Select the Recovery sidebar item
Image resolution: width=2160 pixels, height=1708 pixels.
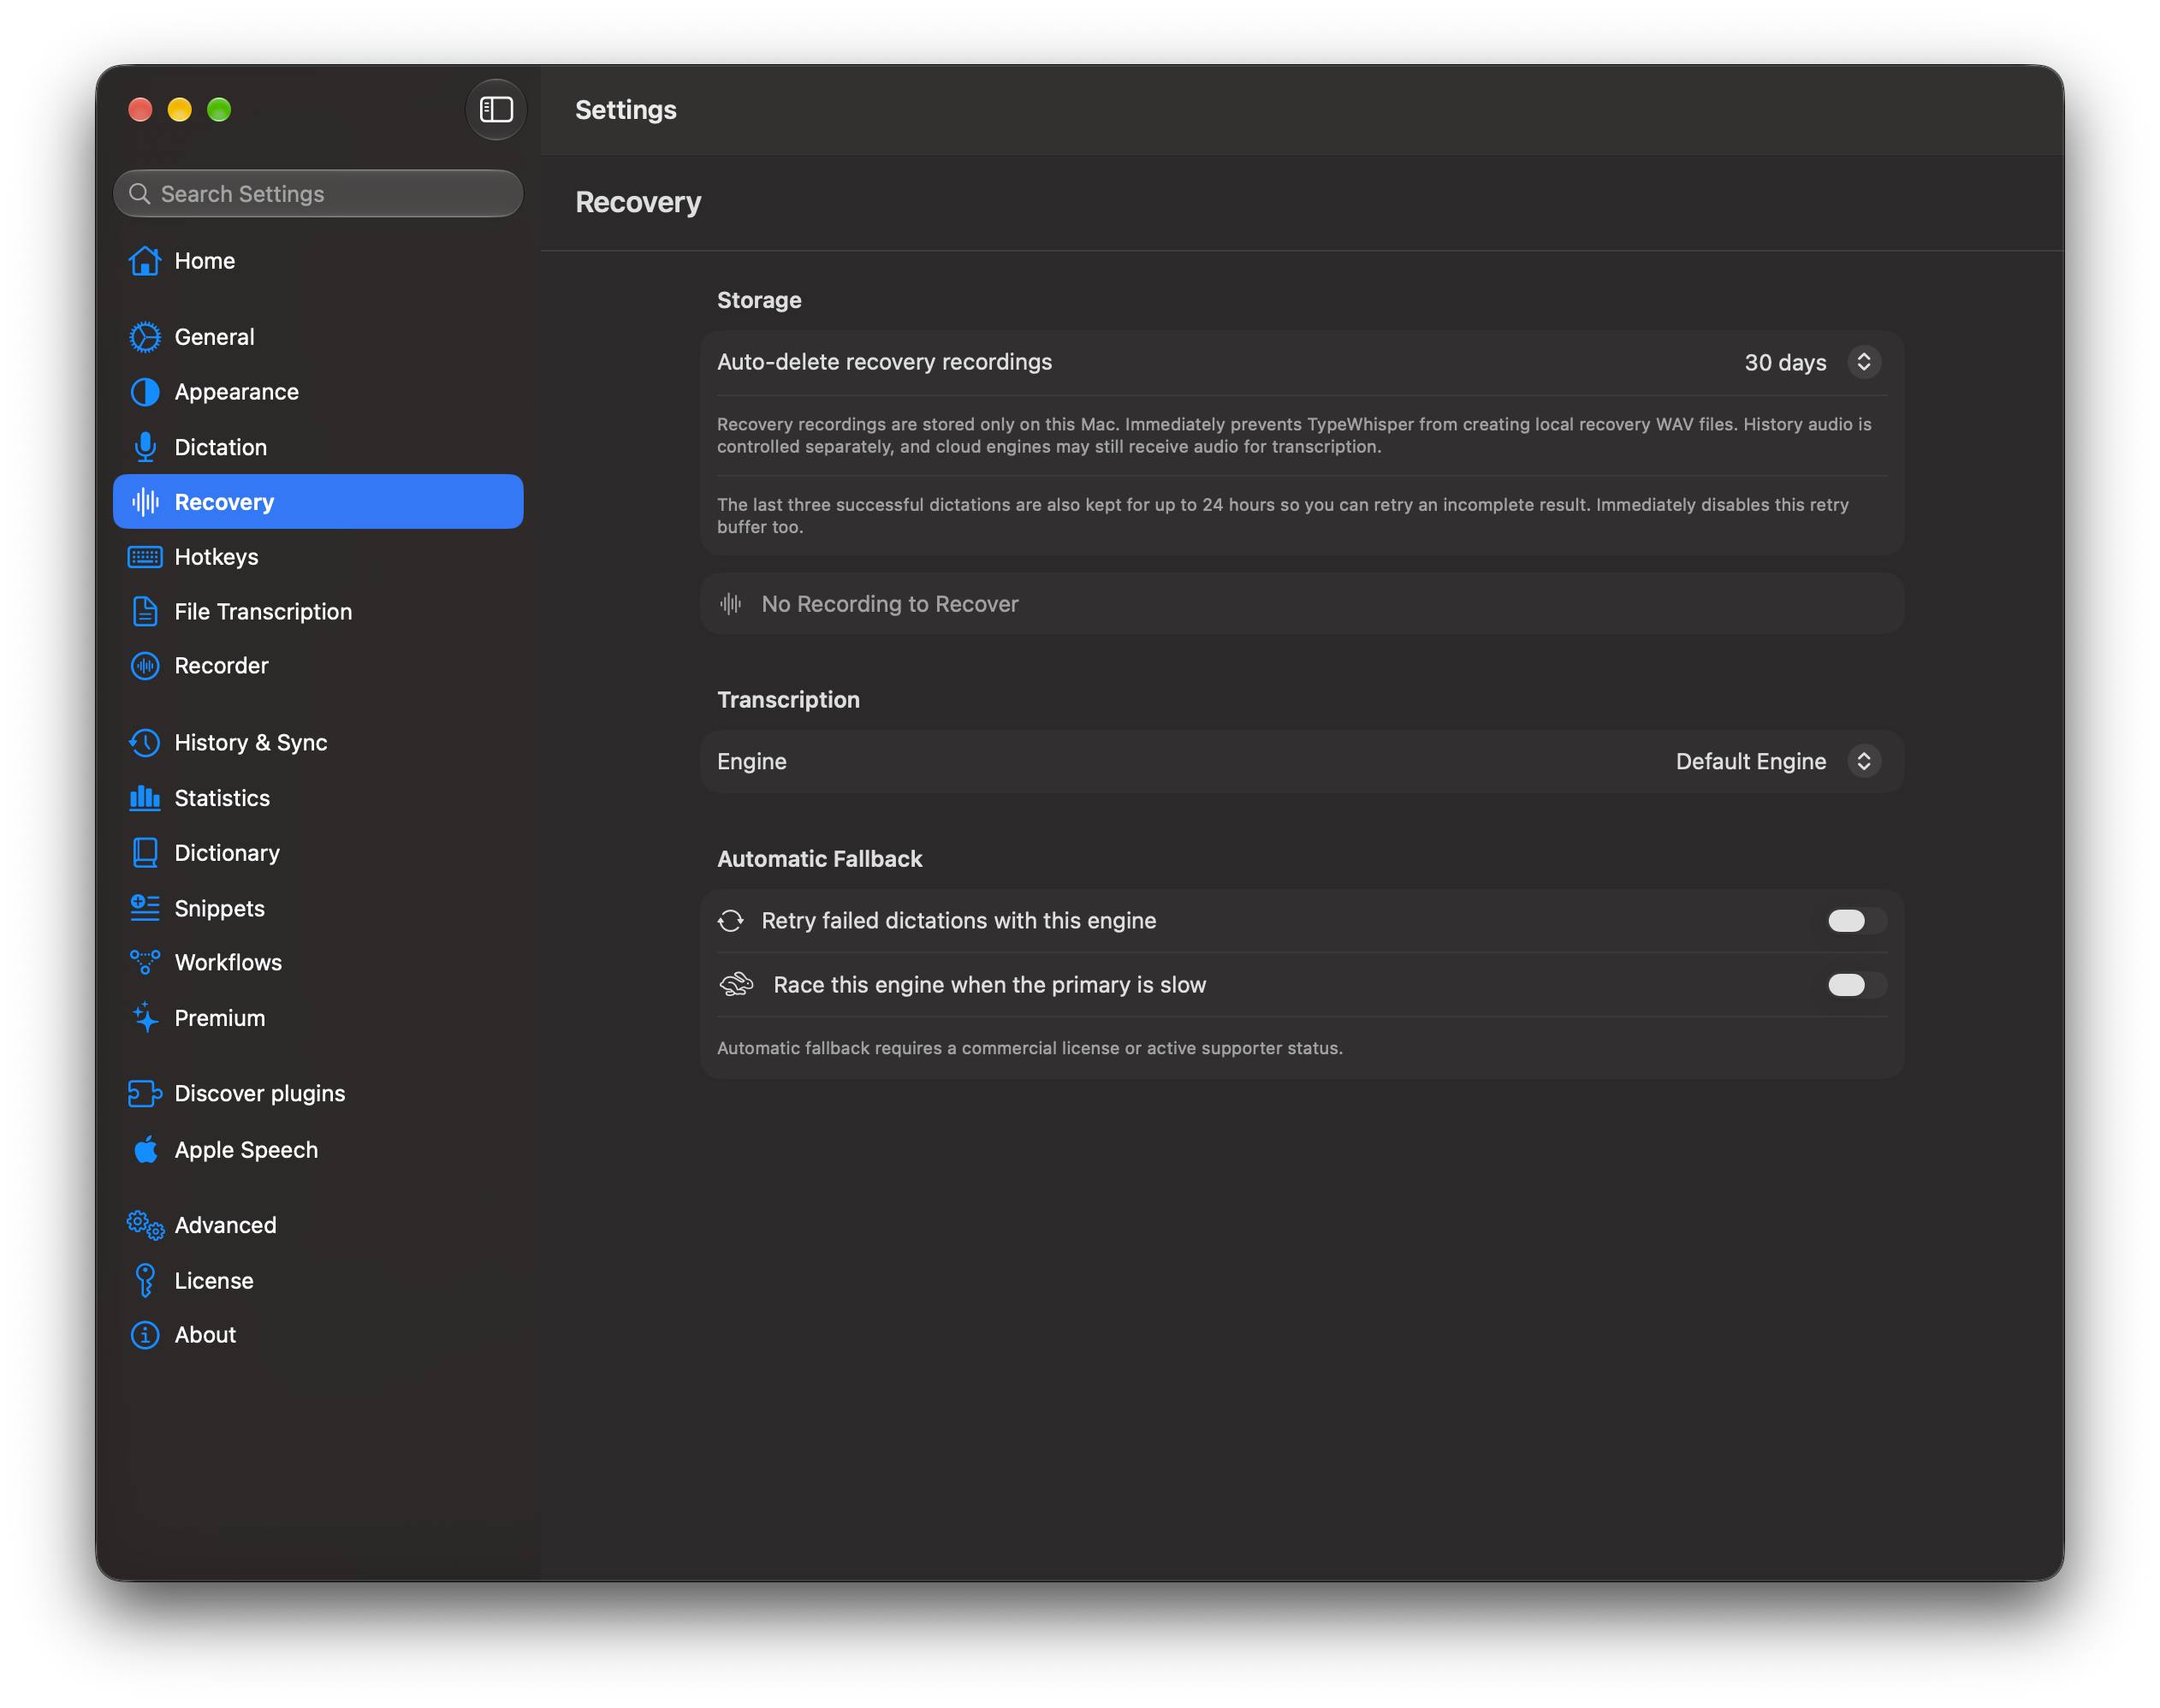(x=318, y=502)
